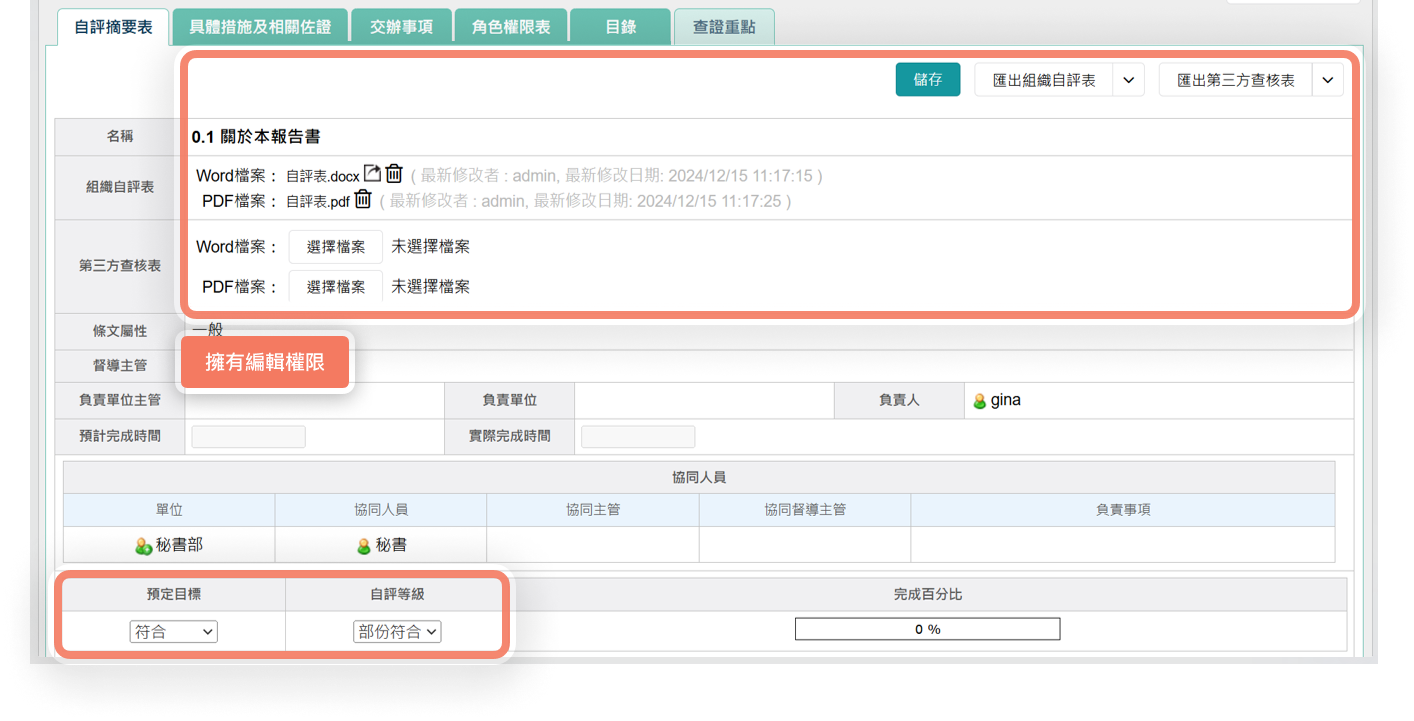Choose file for third-party Word檔案
The width and height of the screenshot is (1414, 721).
336,247
